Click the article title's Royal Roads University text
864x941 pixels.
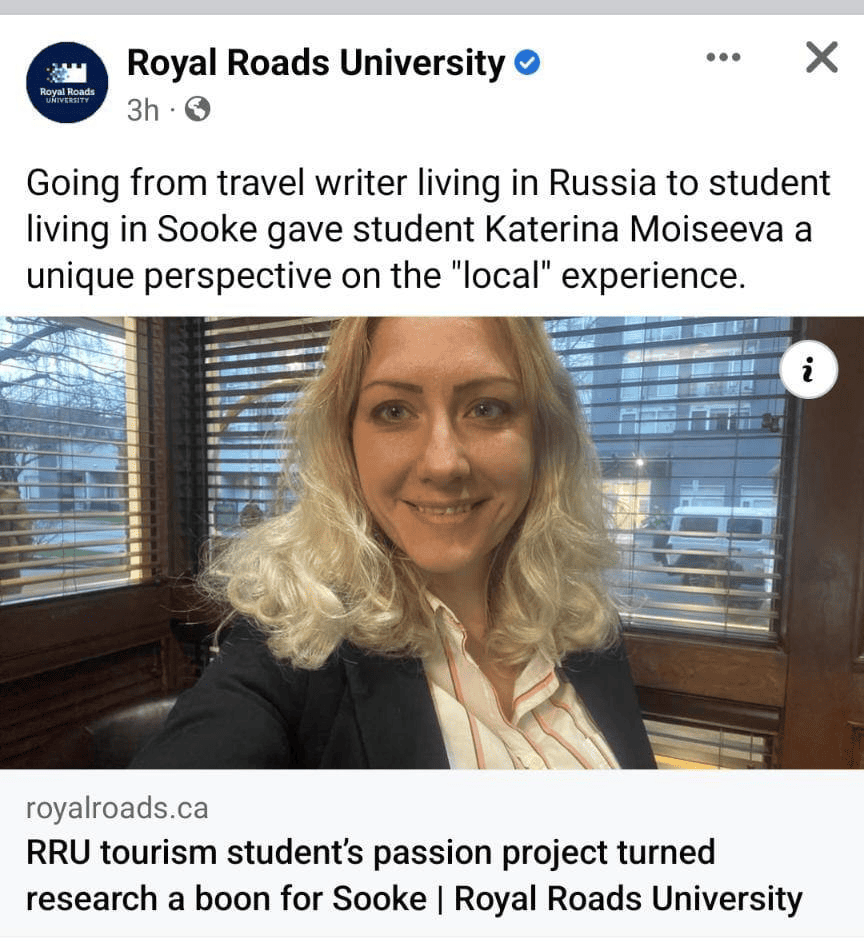click(x=628, y=899)
